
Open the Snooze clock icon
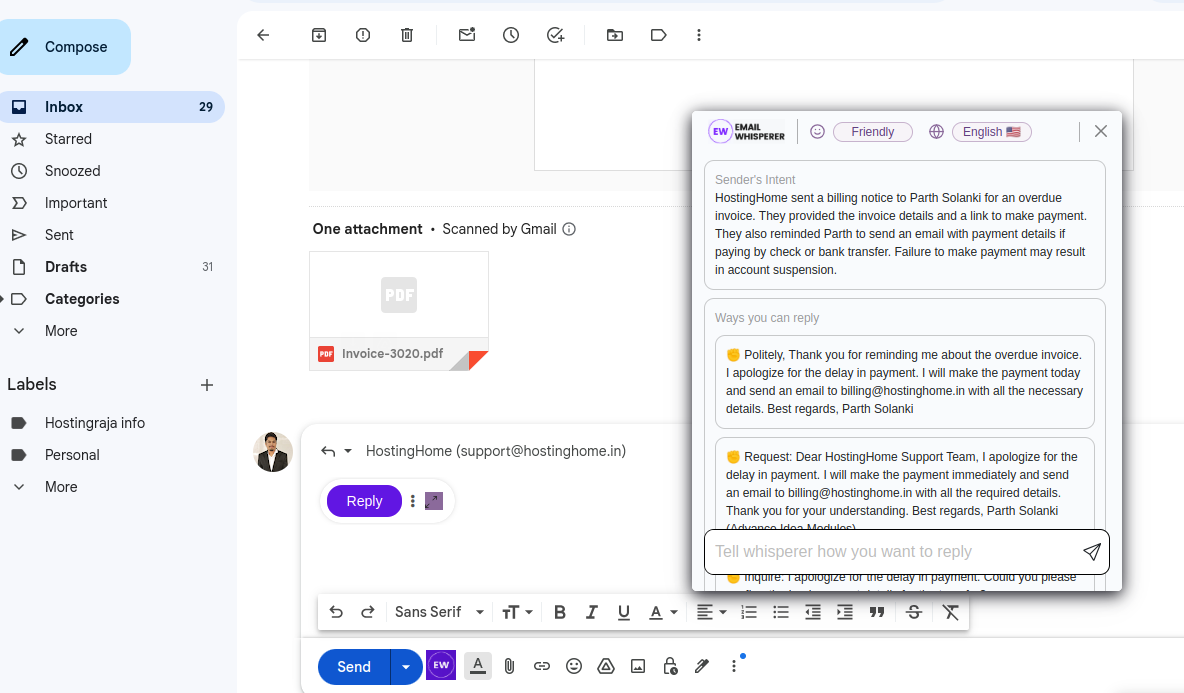pyautogui.click(x=511, y=35)
